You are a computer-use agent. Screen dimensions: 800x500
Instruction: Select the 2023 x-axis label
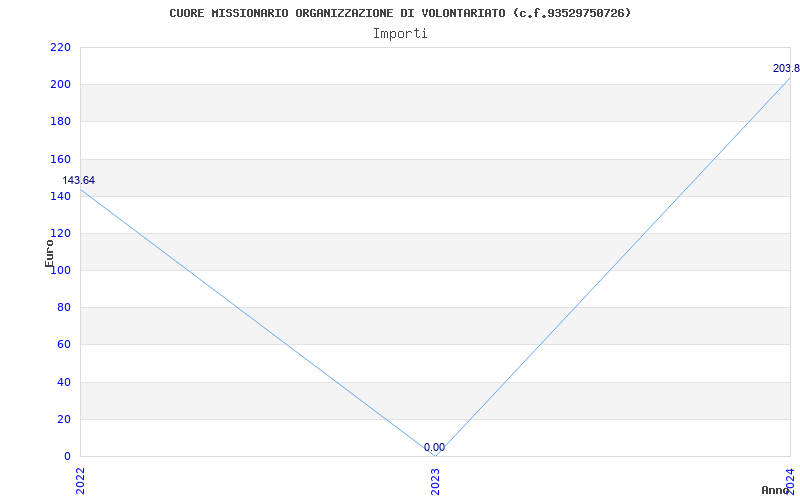435,481
